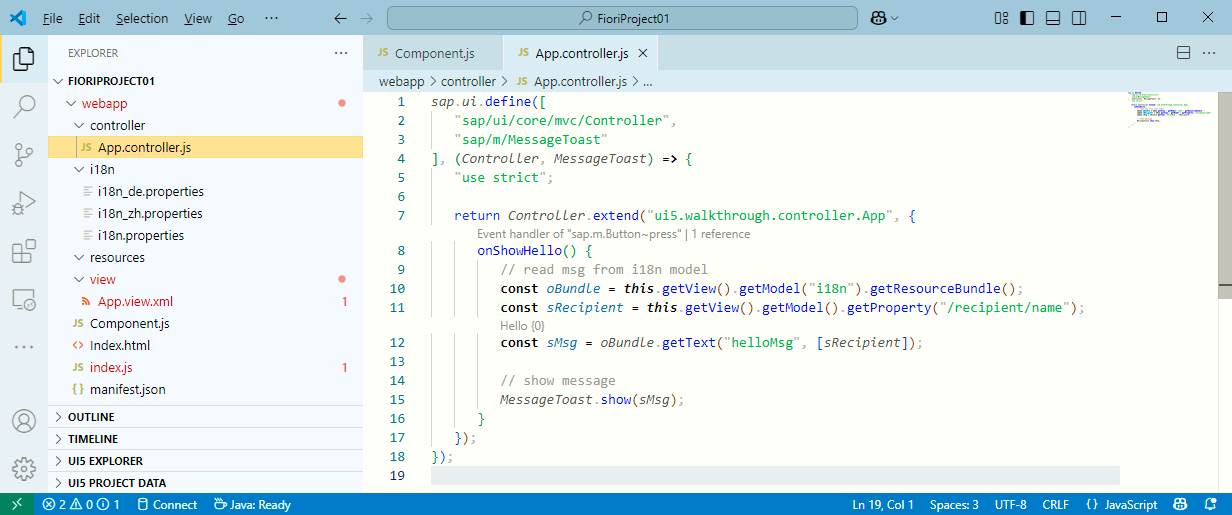Toggle Panel visibility

coord(1053,18)
